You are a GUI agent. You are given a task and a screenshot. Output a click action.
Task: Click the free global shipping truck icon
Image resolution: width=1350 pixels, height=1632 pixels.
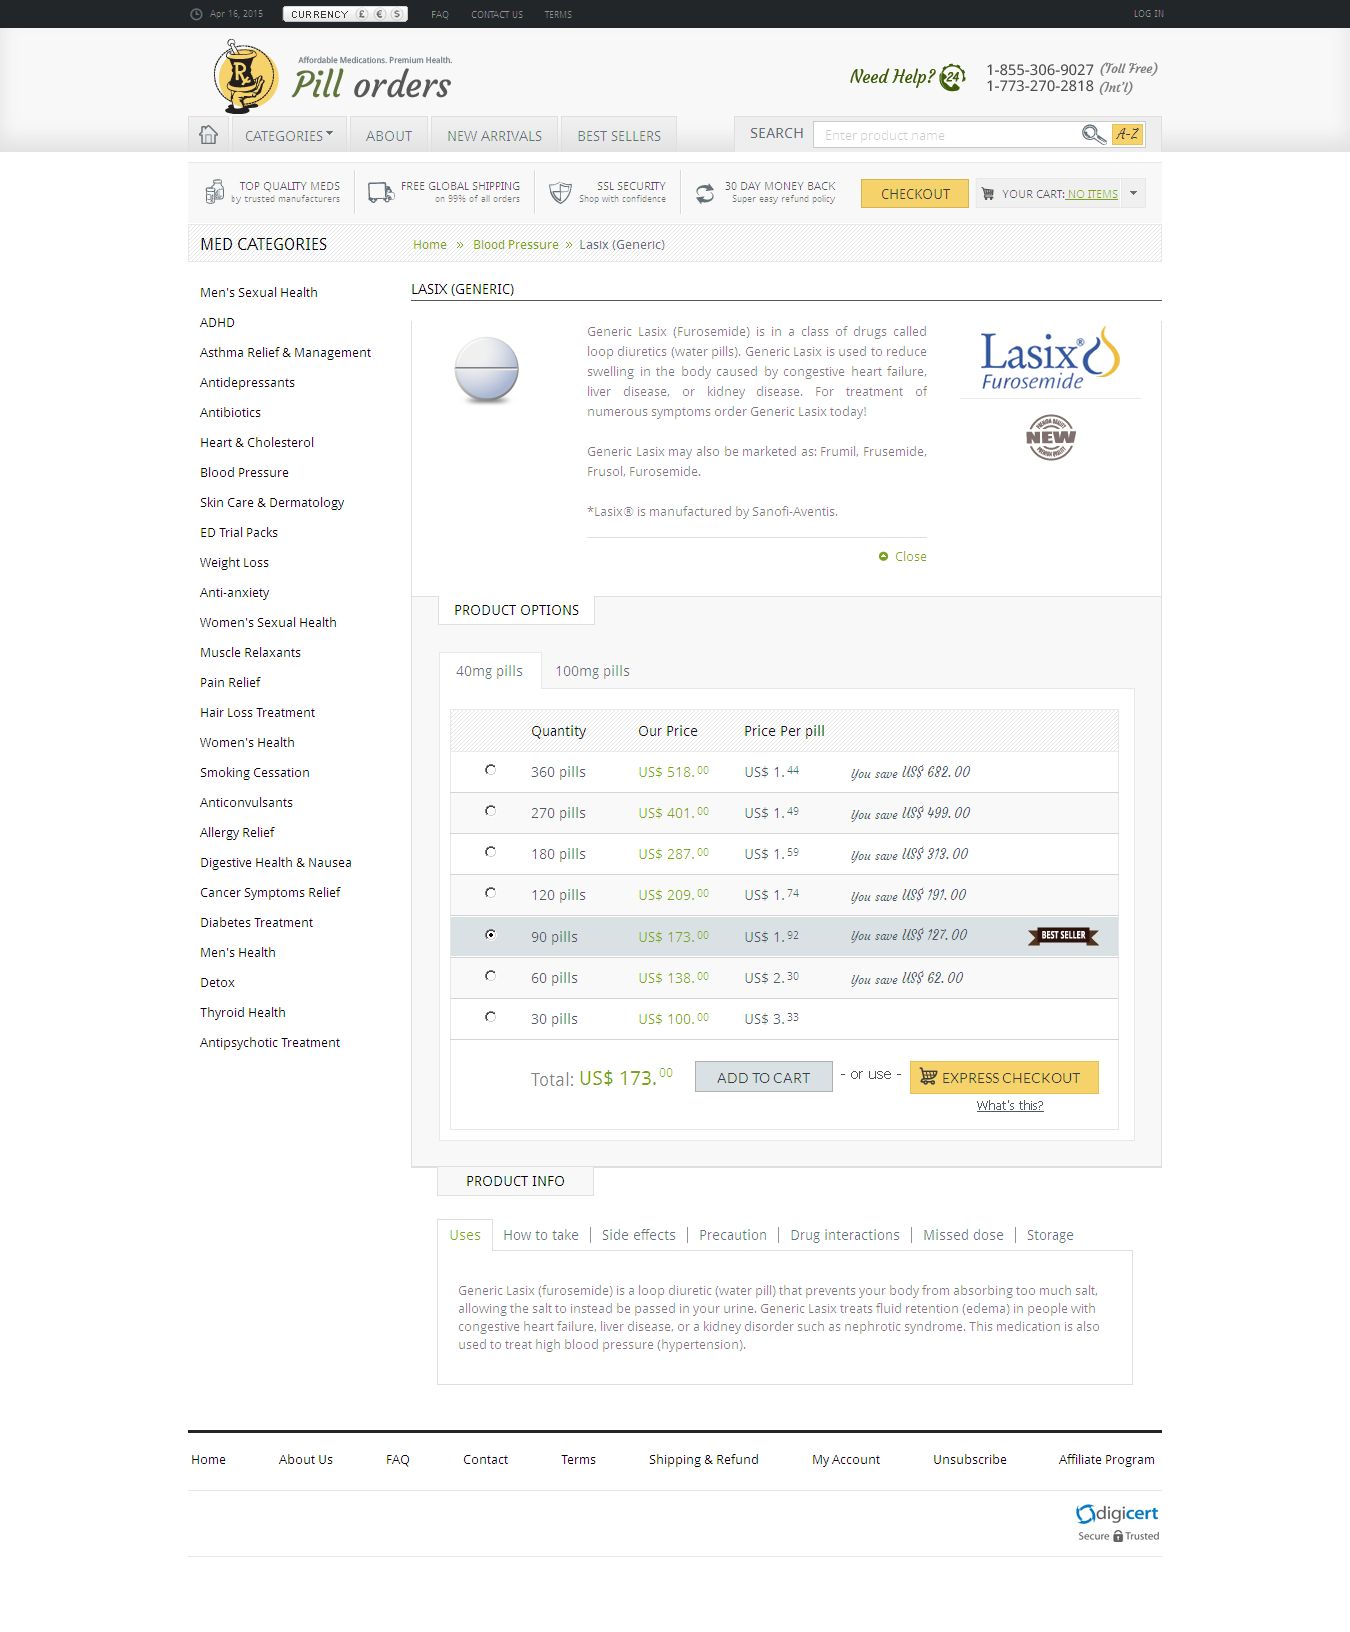(x=380, y=192)
